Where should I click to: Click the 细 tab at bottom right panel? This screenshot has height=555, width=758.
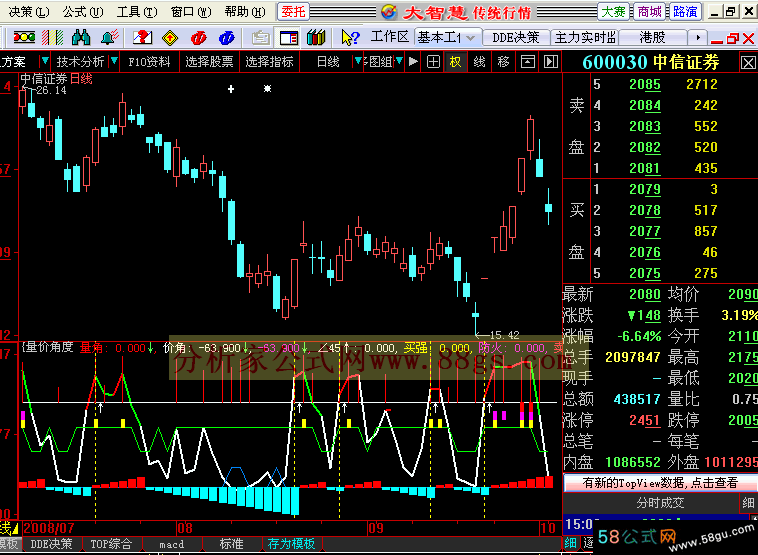[570, 543]
